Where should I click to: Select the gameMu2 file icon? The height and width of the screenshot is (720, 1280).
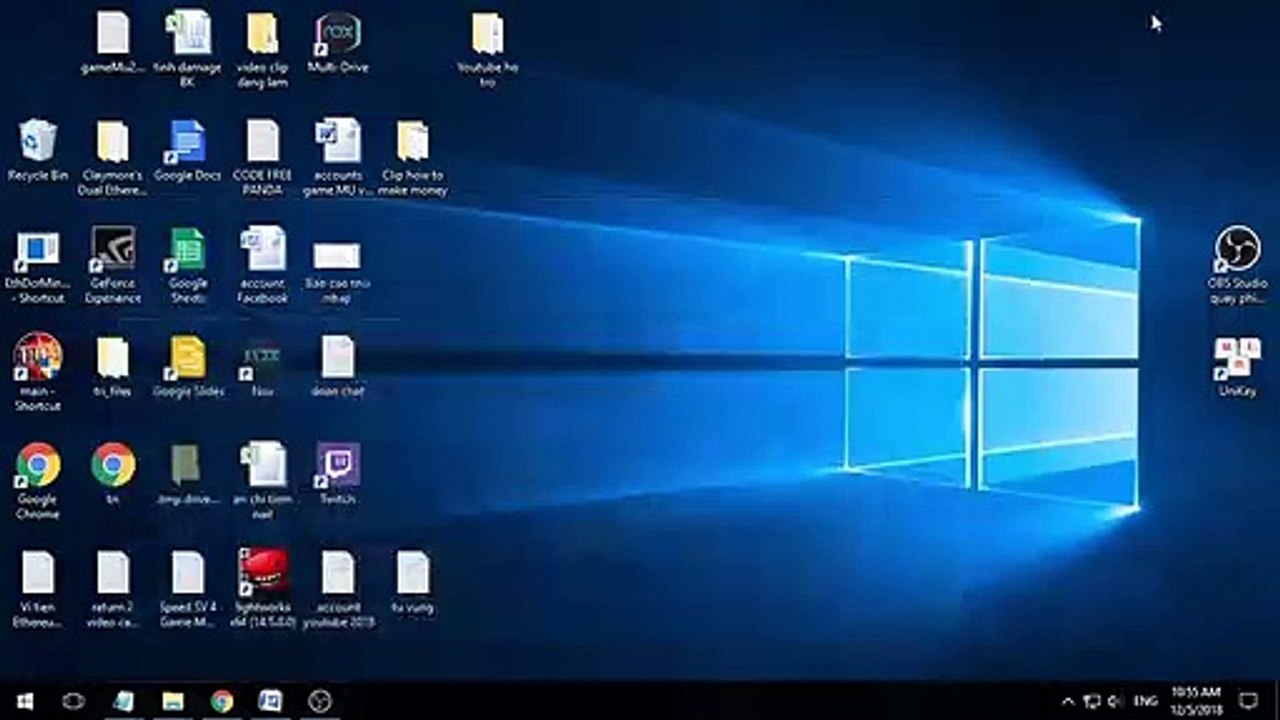pos(113,33)
